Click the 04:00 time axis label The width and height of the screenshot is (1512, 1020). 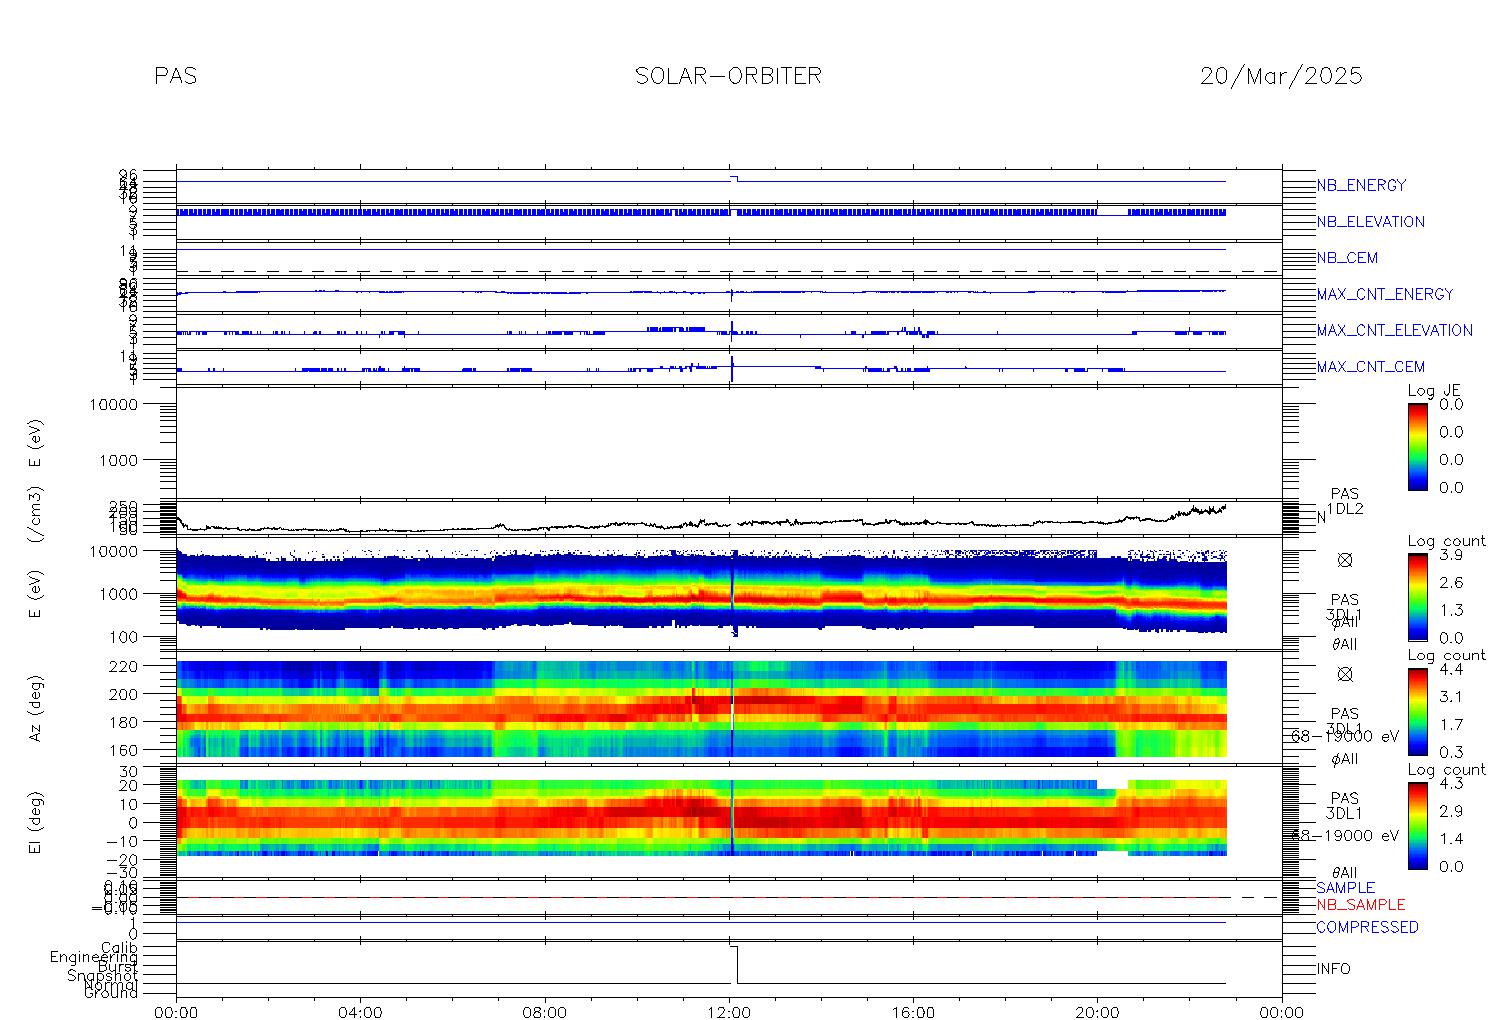pyautogui.click(x=360, y=1012)
